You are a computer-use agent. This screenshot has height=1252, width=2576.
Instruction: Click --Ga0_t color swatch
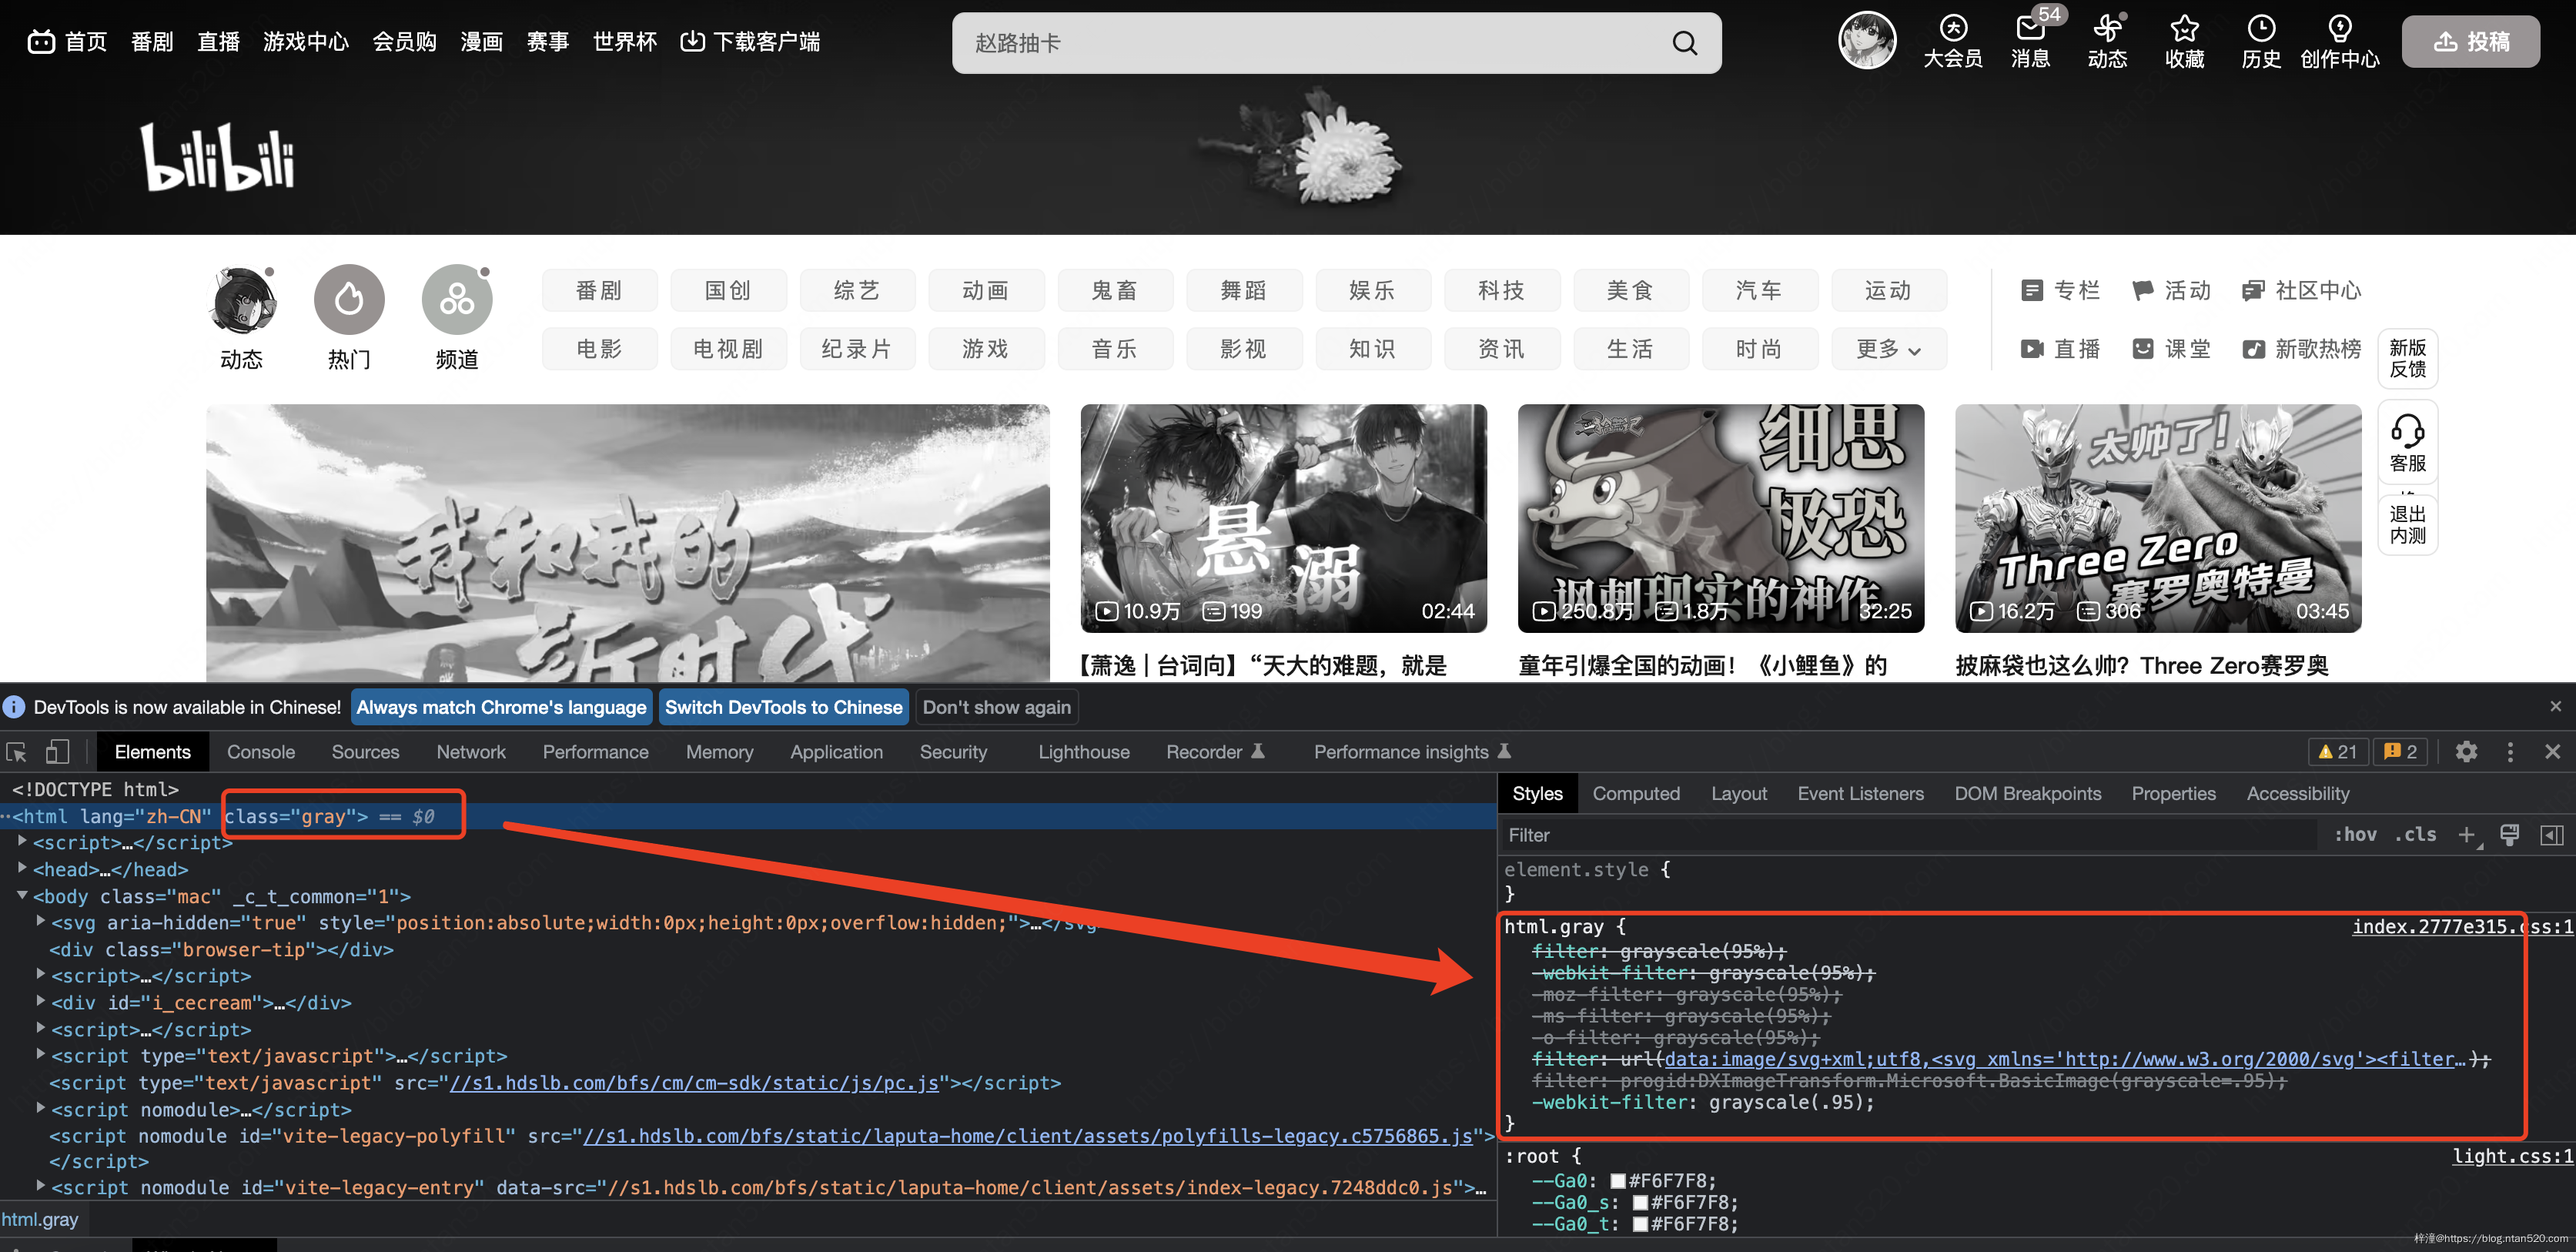click(1640, 1224)
